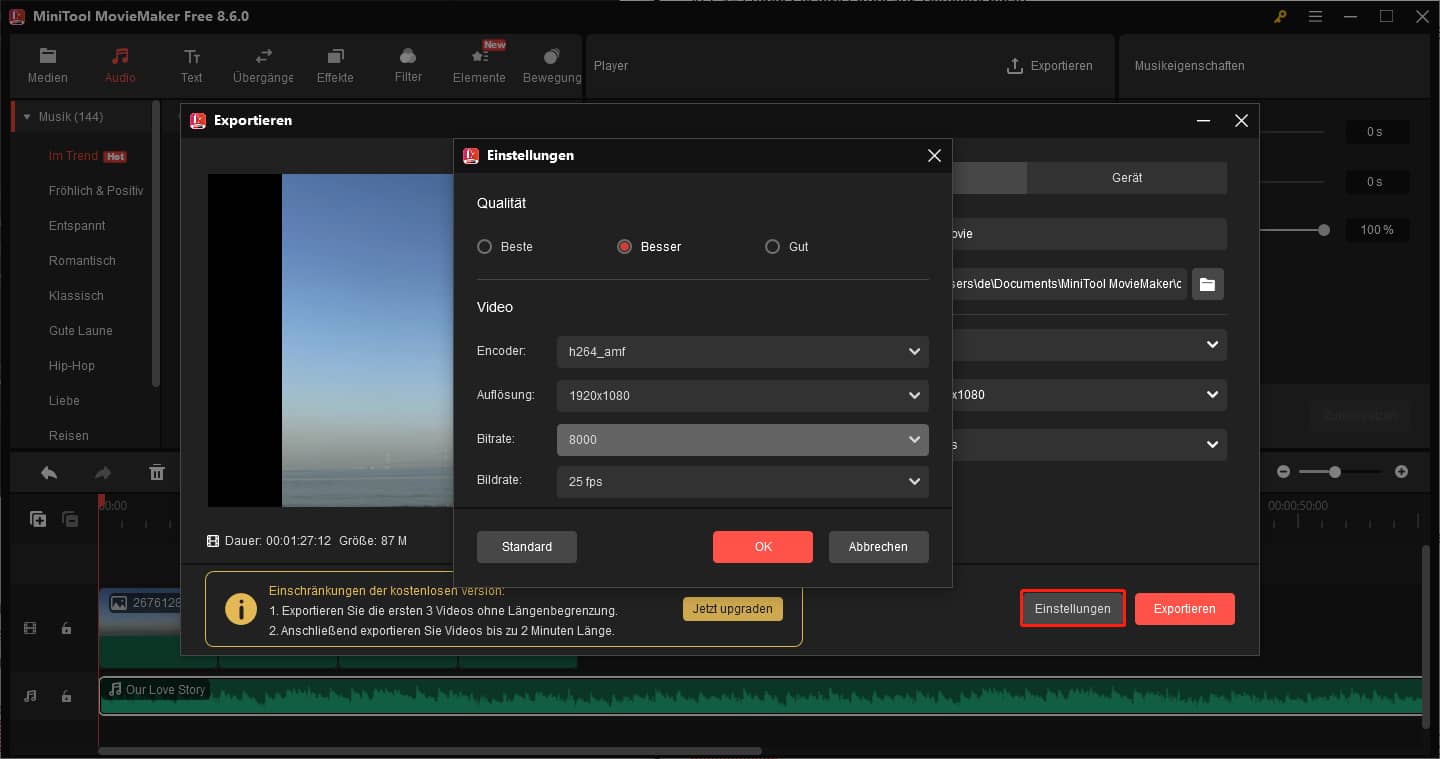Browse the Effekte library
The image size is (1440, 759).
[x=335, y=65]
